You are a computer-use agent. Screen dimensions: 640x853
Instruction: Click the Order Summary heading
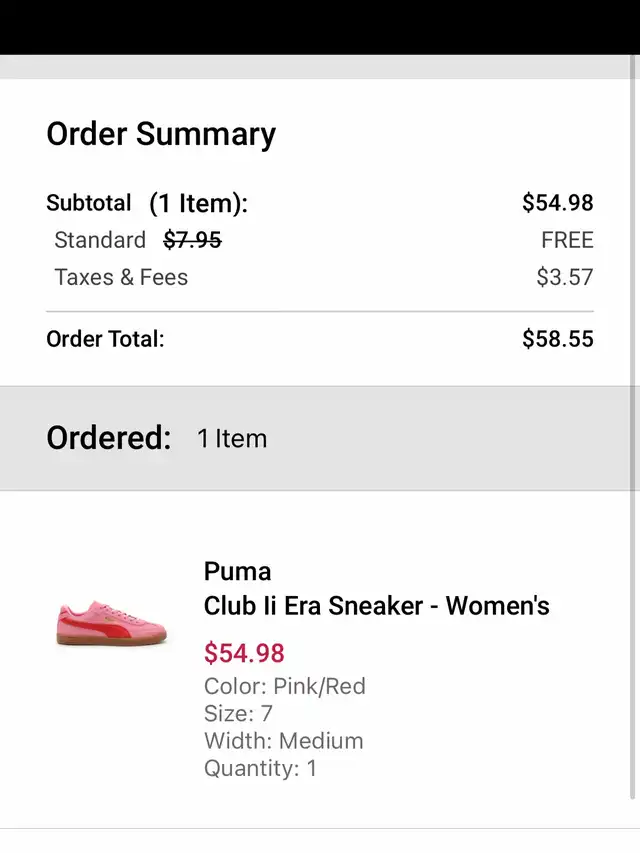[161, 134]
